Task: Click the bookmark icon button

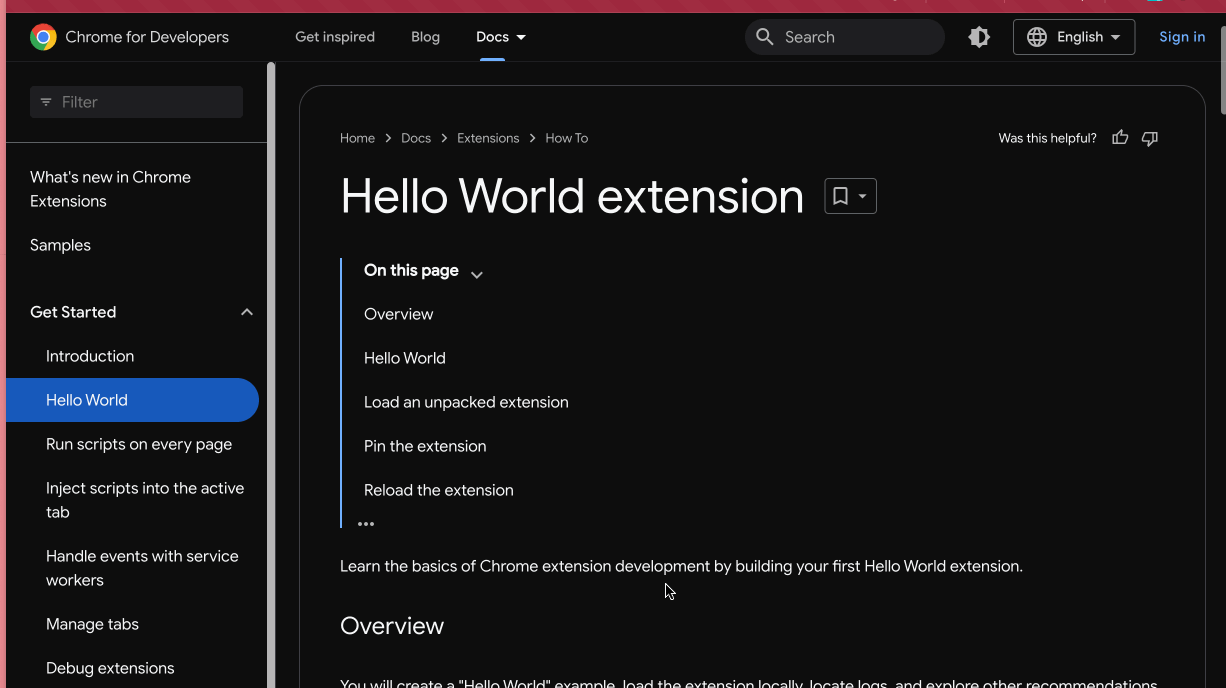Action: coord(850,196)
